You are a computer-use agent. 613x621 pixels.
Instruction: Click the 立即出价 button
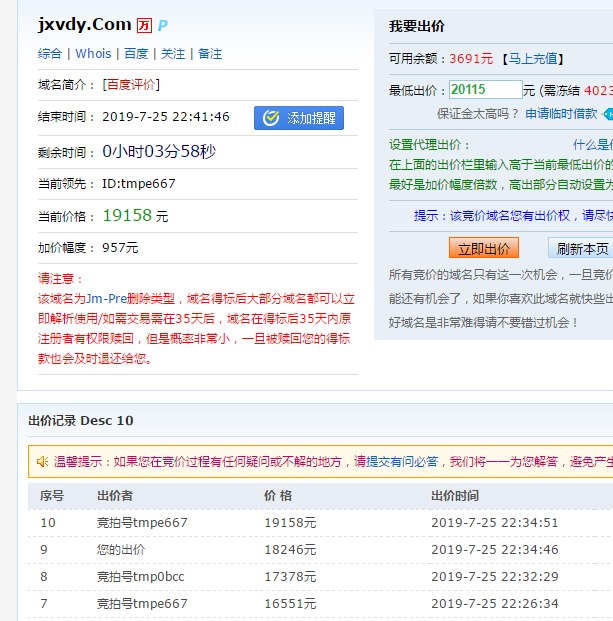pos(484,248)
